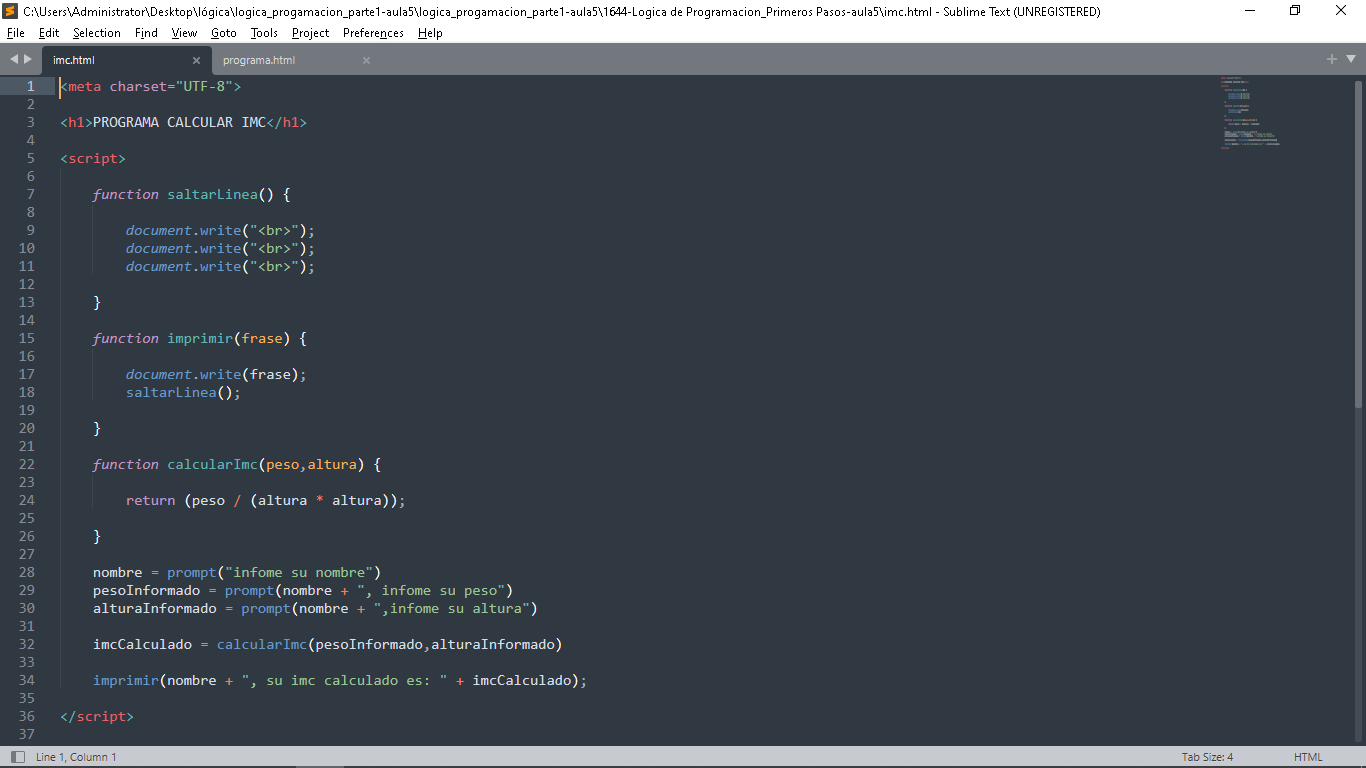Open the Help menu

point(430,33)
